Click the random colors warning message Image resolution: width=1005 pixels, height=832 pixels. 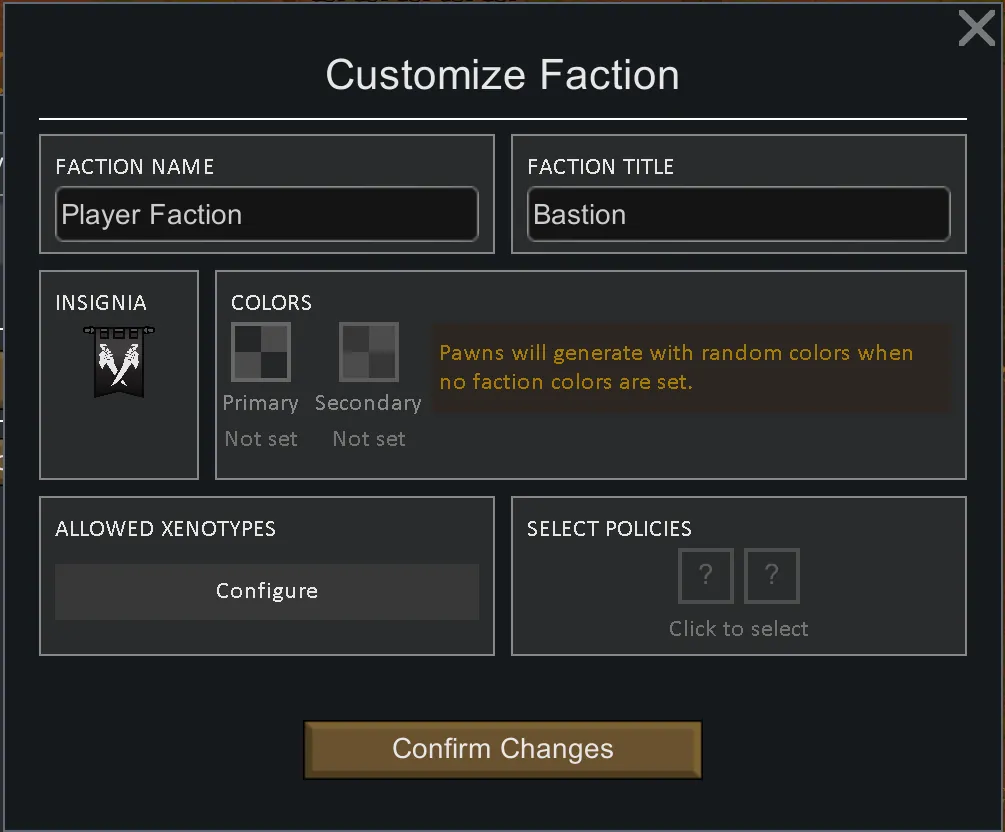676,367
